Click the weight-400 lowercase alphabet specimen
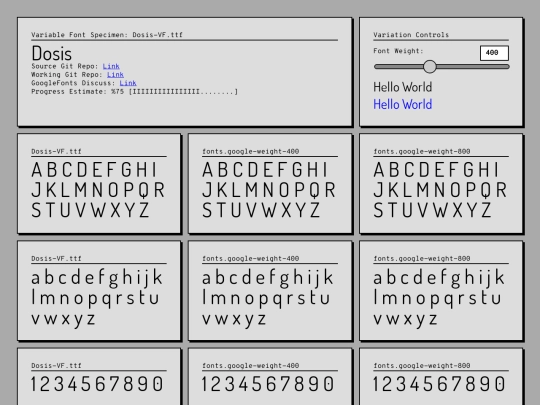Screen dimensions: 540x405 (268, 298)
